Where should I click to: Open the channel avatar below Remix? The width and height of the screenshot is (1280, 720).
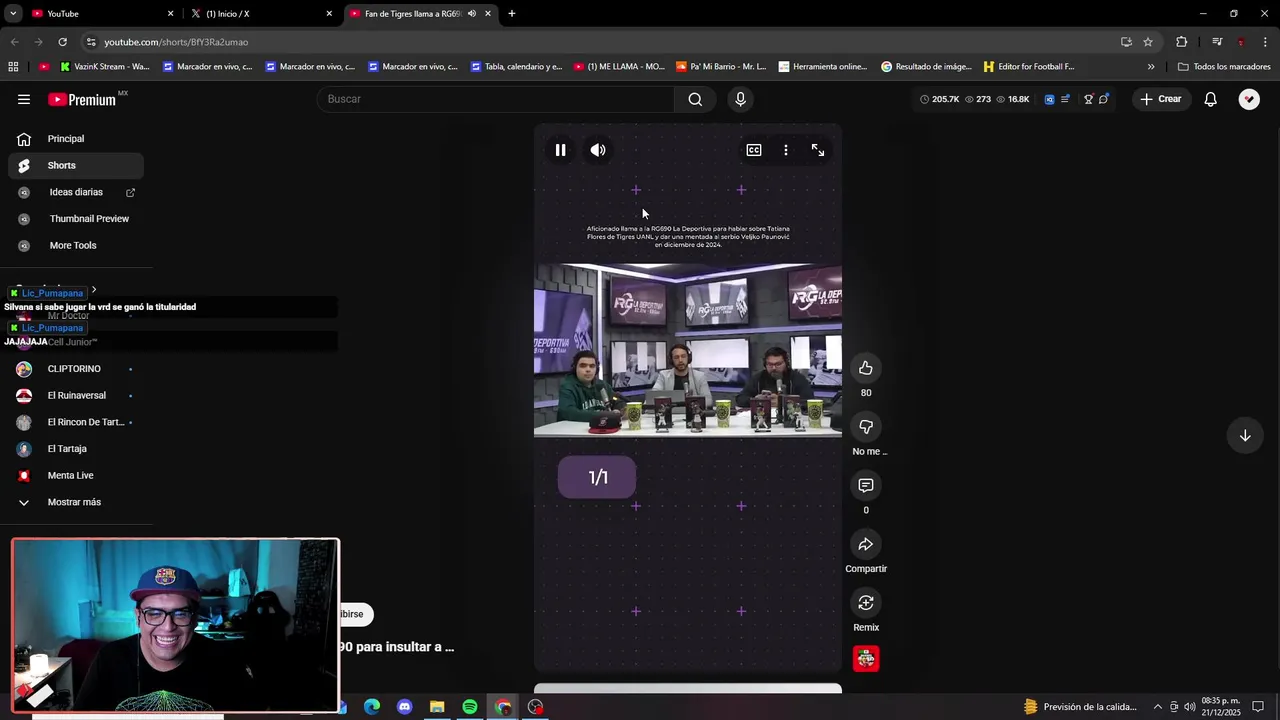click(x=866, y=659)
